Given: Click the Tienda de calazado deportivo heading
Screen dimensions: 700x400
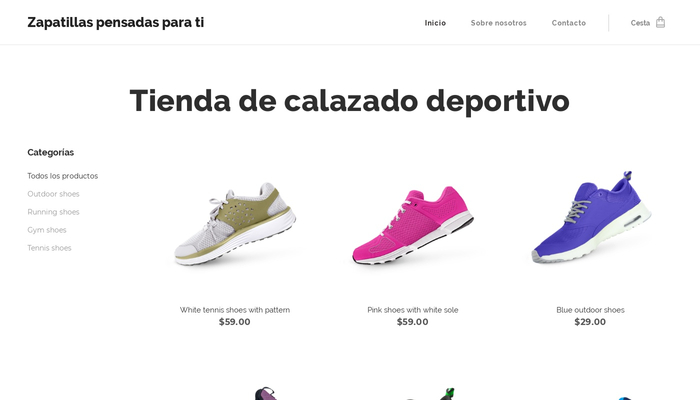Looking at the screenshot, I should tap(350, 101).
